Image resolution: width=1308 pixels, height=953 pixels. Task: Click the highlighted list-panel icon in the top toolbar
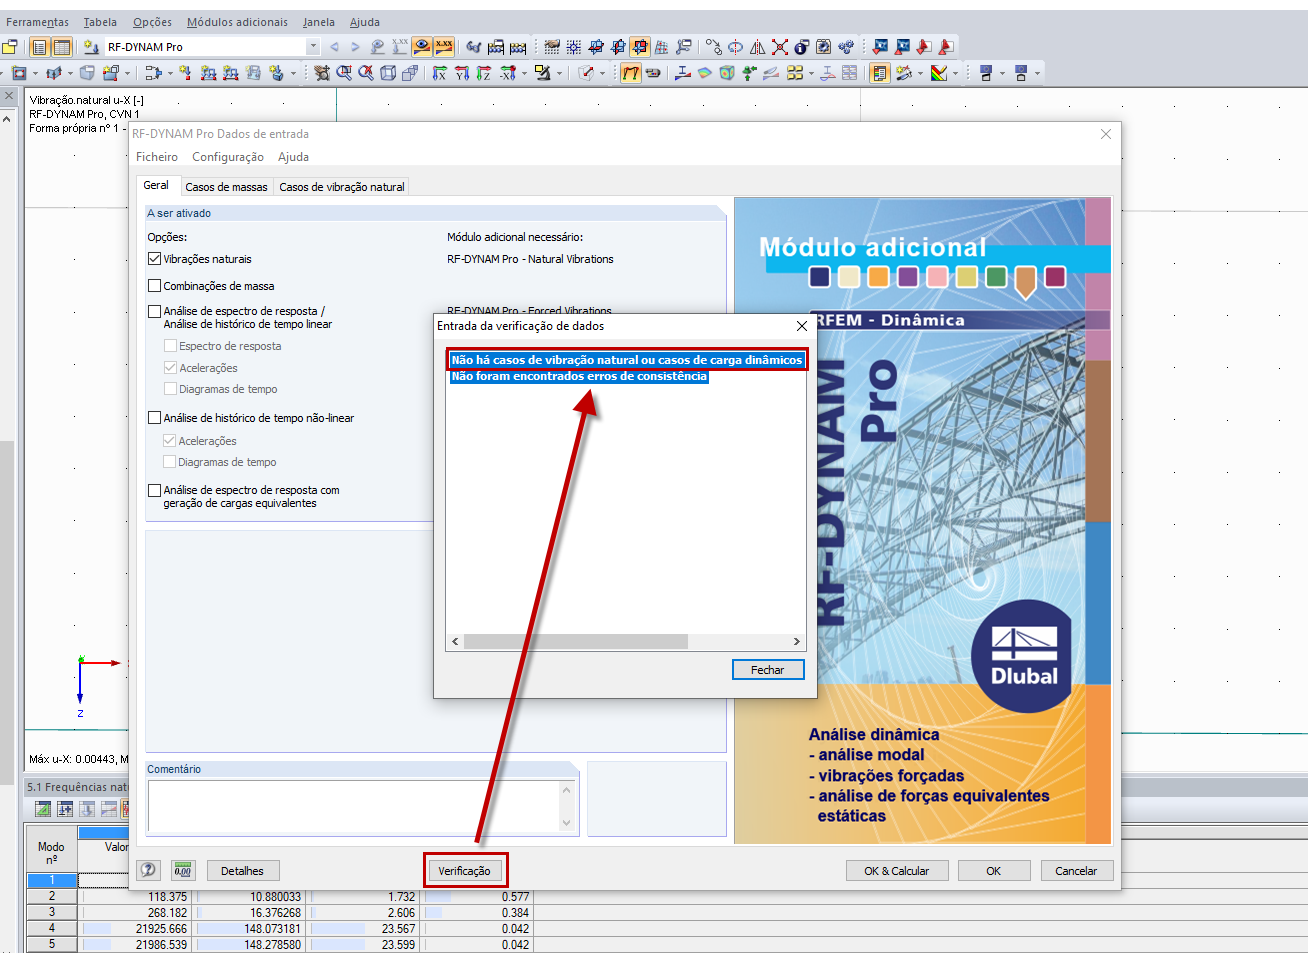[x=39, y=47]
